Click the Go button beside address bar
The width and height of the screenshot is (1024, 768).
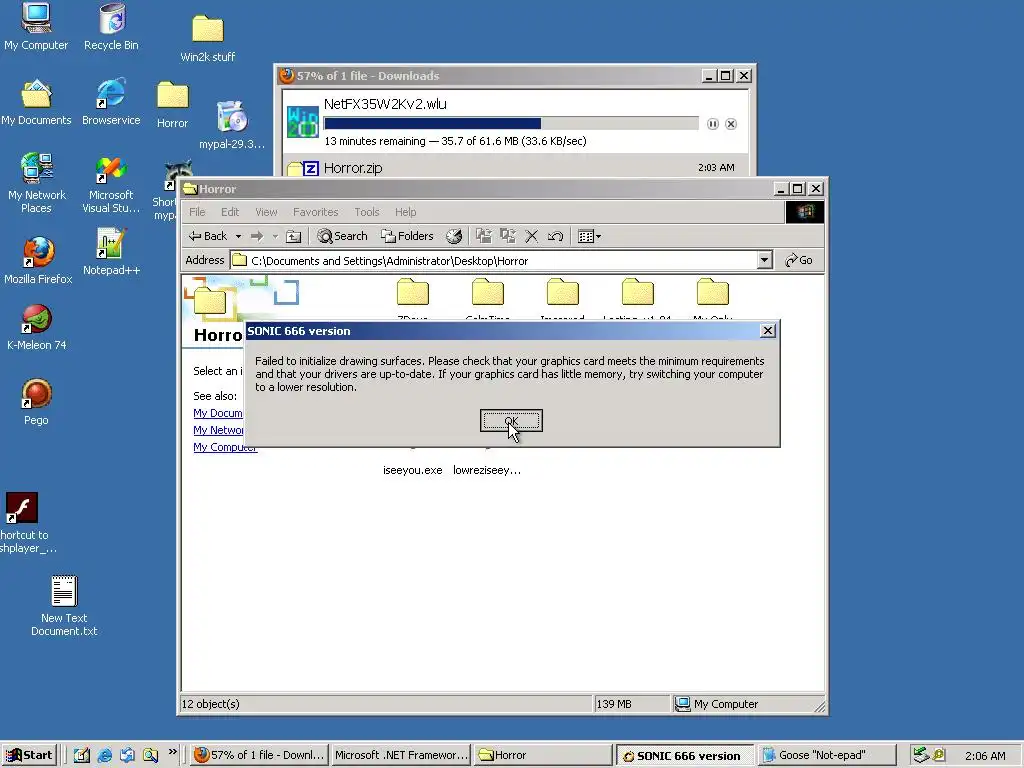coord(799,260)
